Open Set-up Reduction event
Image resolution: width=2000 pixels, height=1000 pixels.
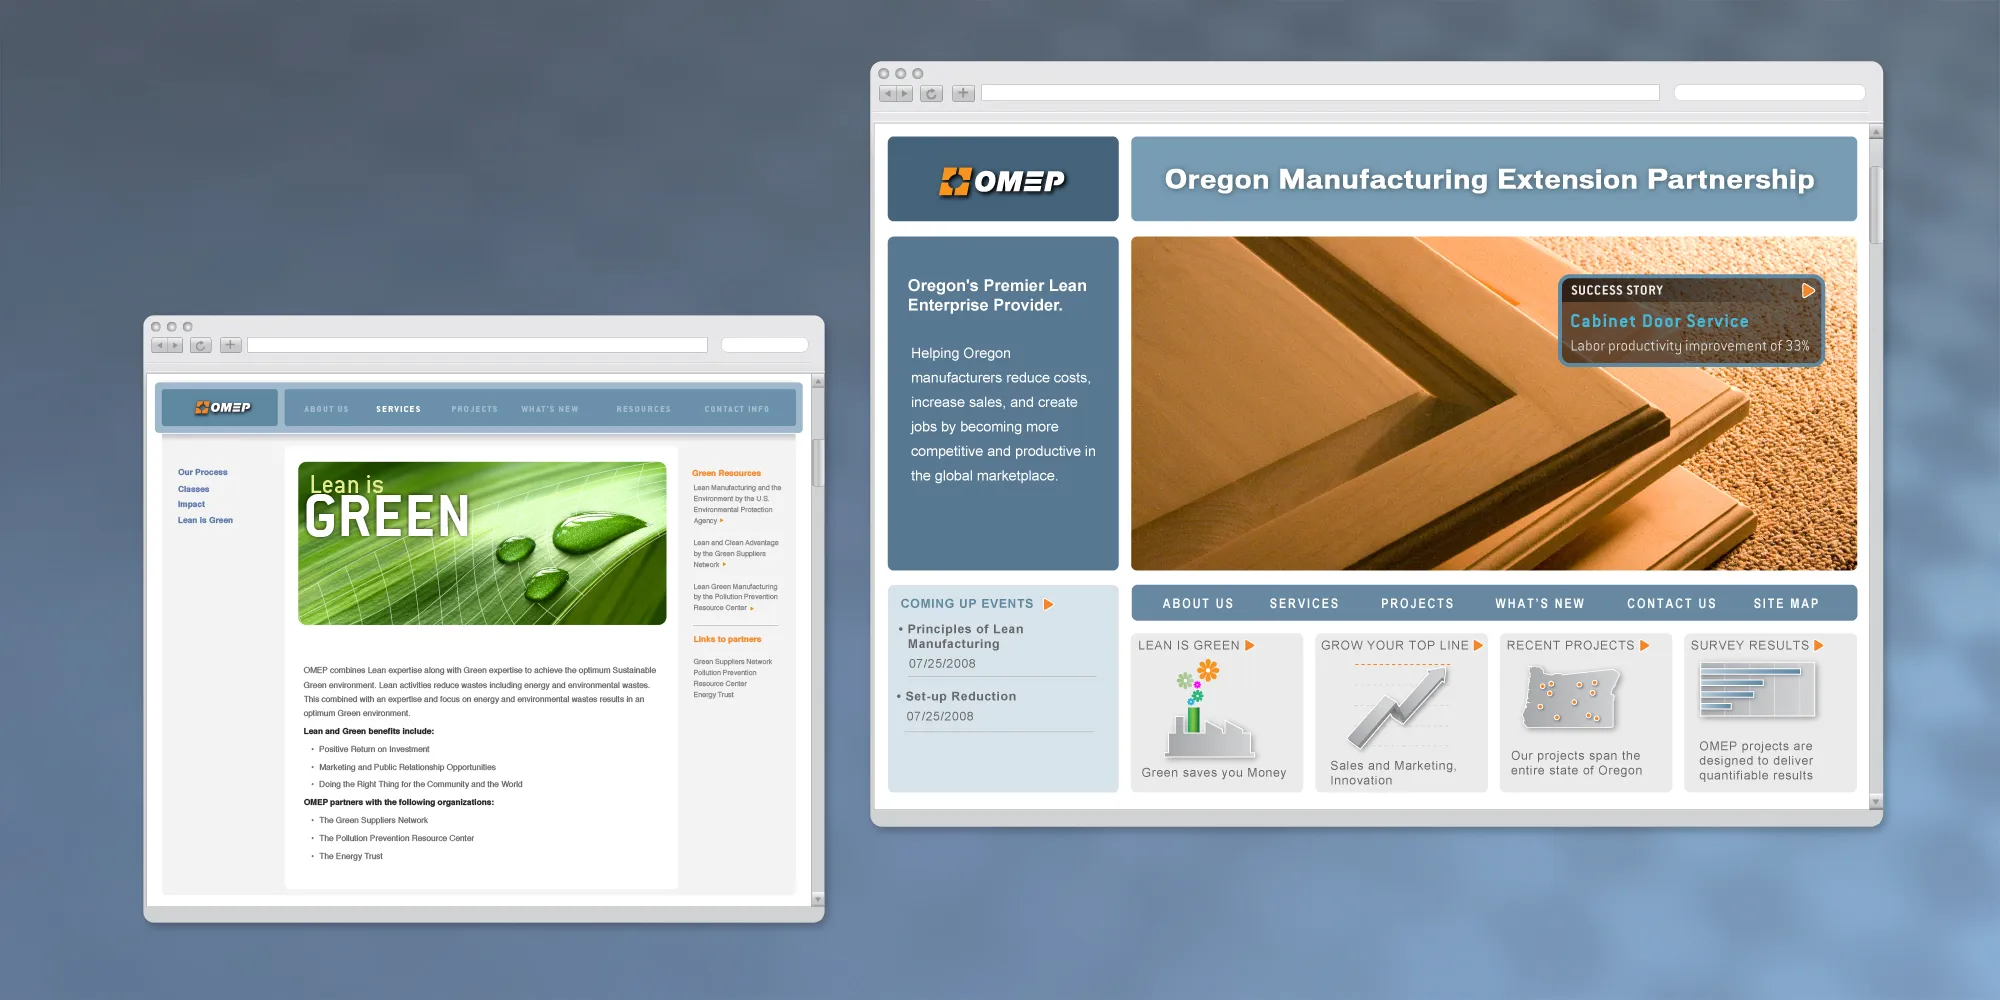tap(960, 697)
